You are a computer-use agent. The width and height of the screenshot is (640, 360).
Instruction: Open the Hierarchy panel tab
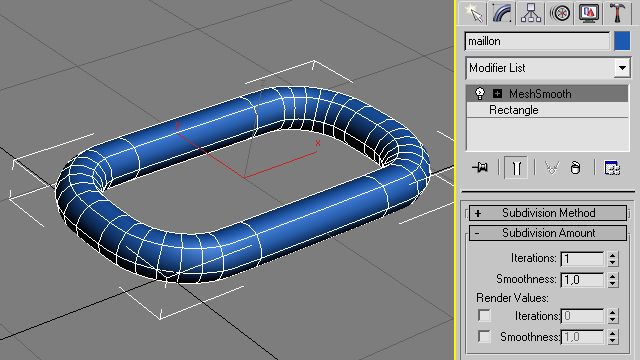pos(531,13)
